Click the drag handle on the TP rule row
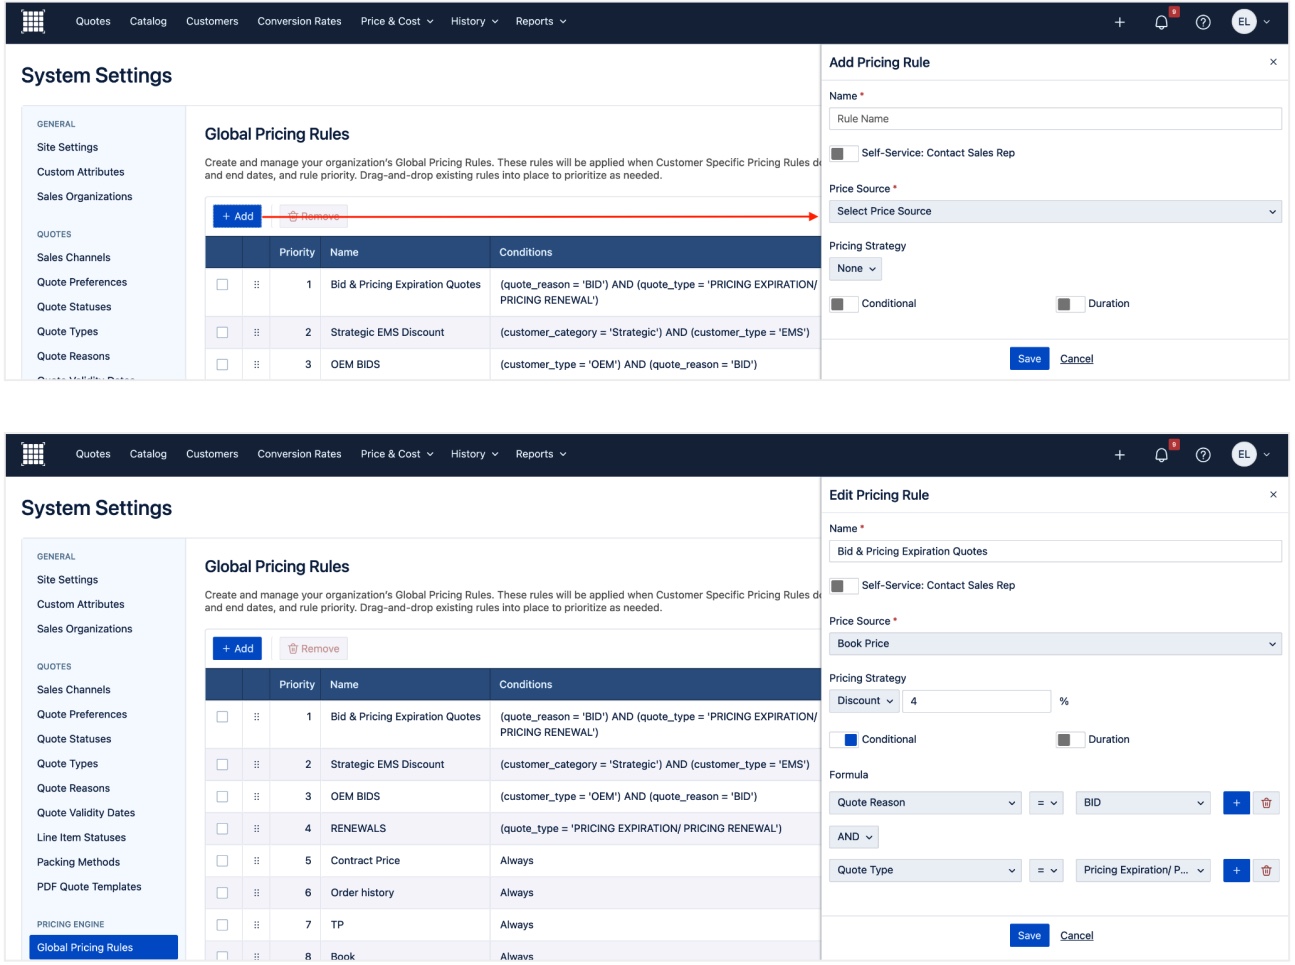Image resolution: width=1295 pixels, height=965 pixels. pos(256,925)
